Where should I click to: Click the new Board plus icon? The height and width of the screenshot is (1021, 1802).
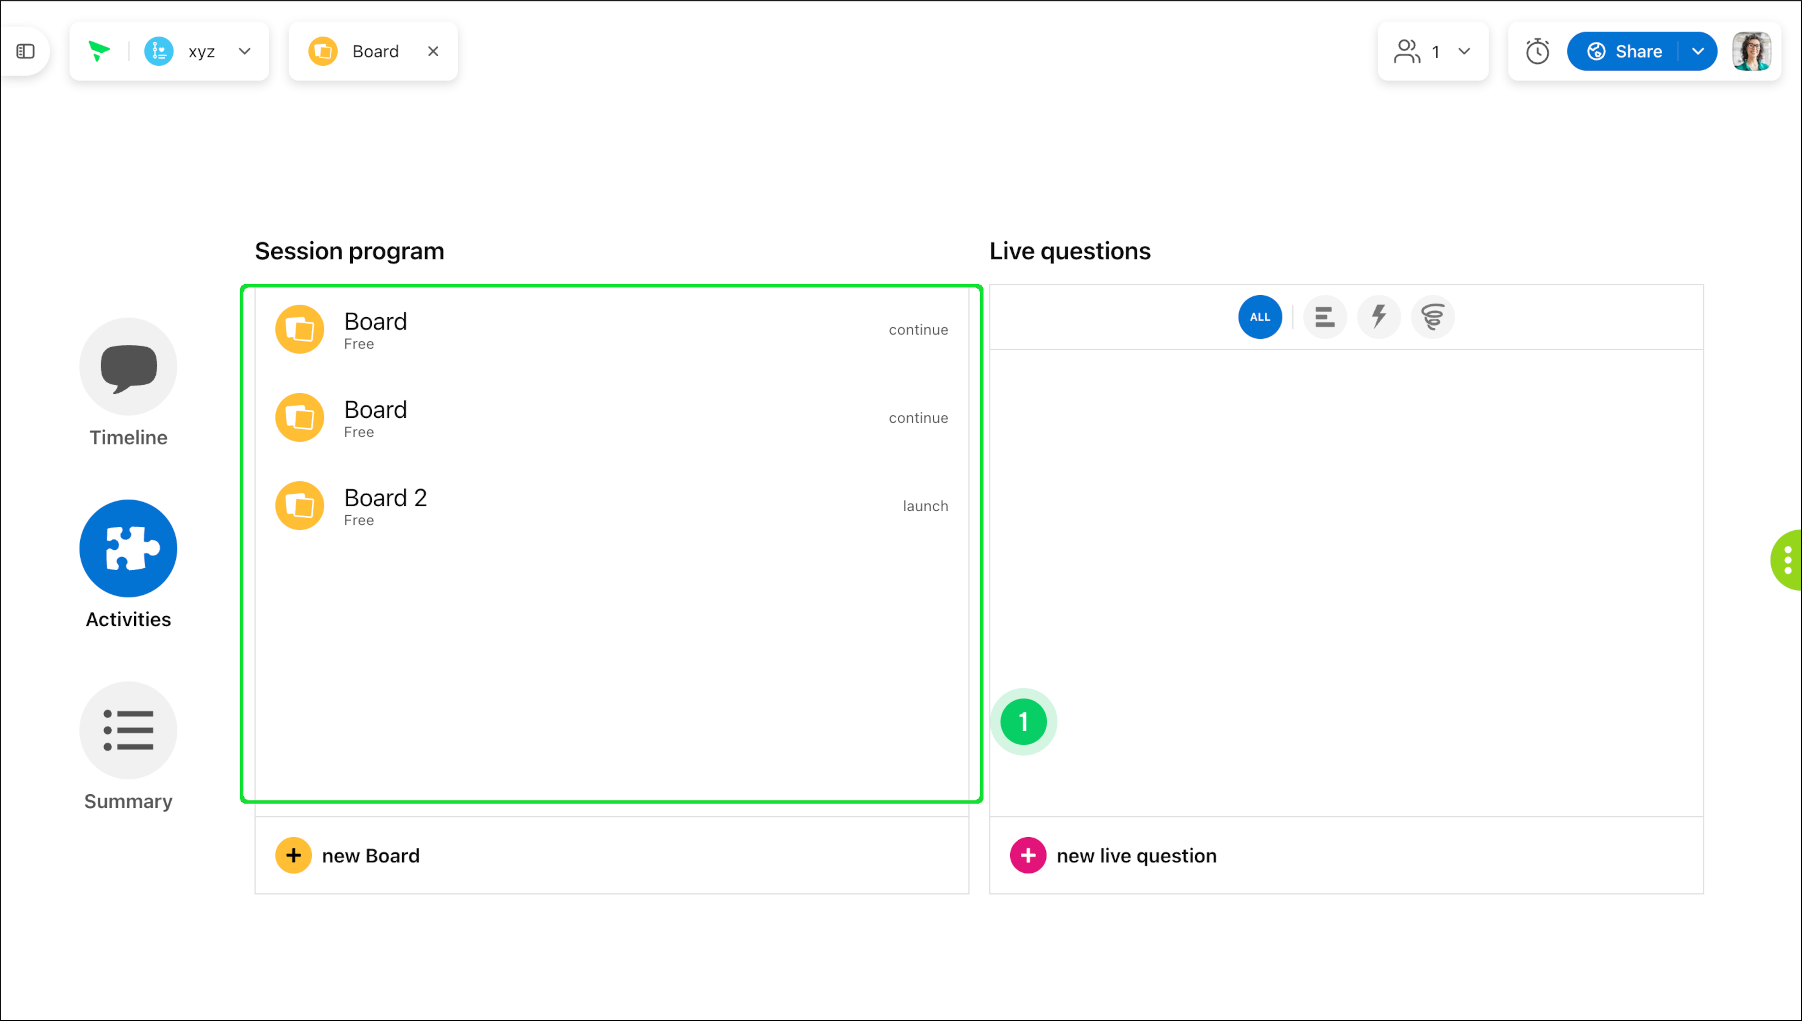[293, 855]
